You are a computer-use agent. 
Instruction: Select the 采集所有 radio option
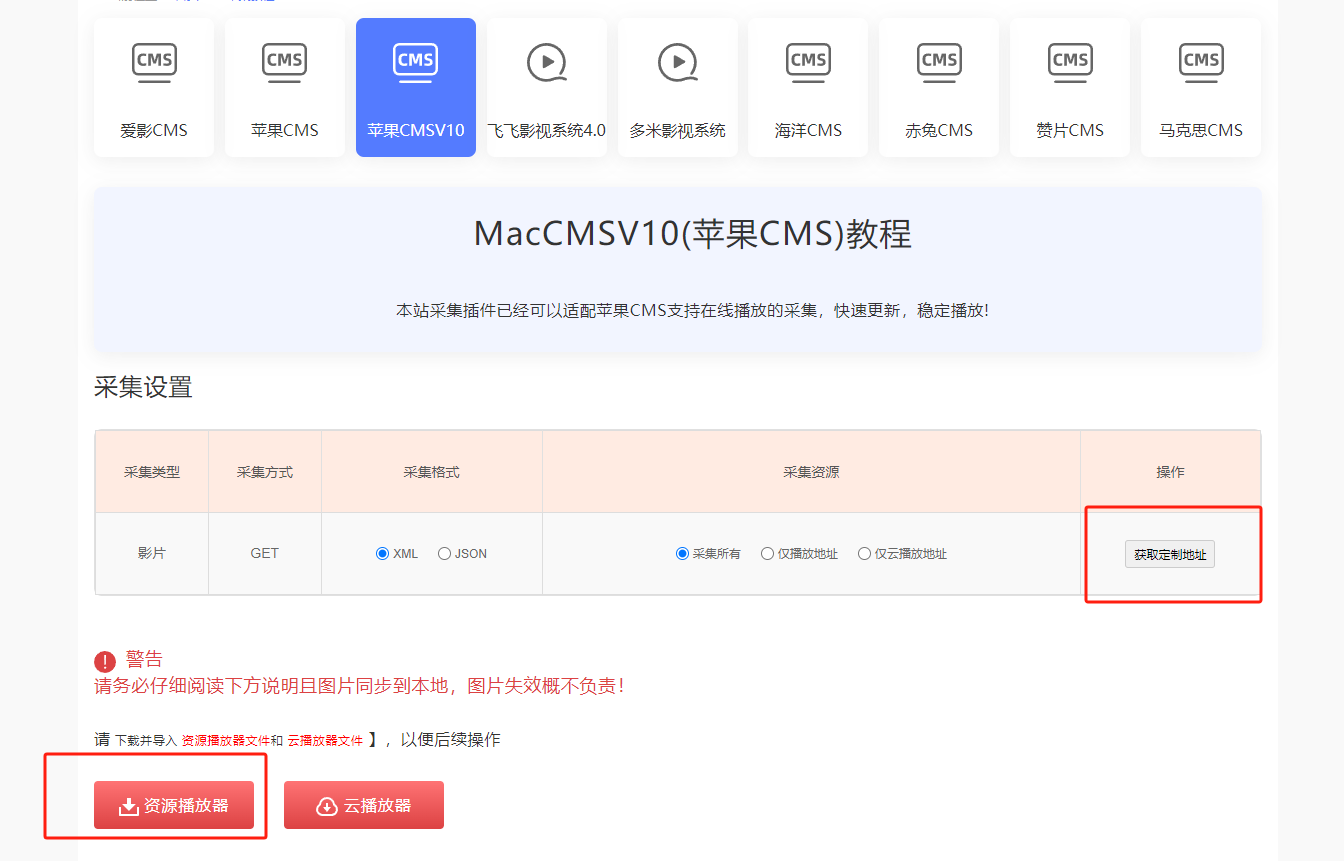tap(682, 554)
